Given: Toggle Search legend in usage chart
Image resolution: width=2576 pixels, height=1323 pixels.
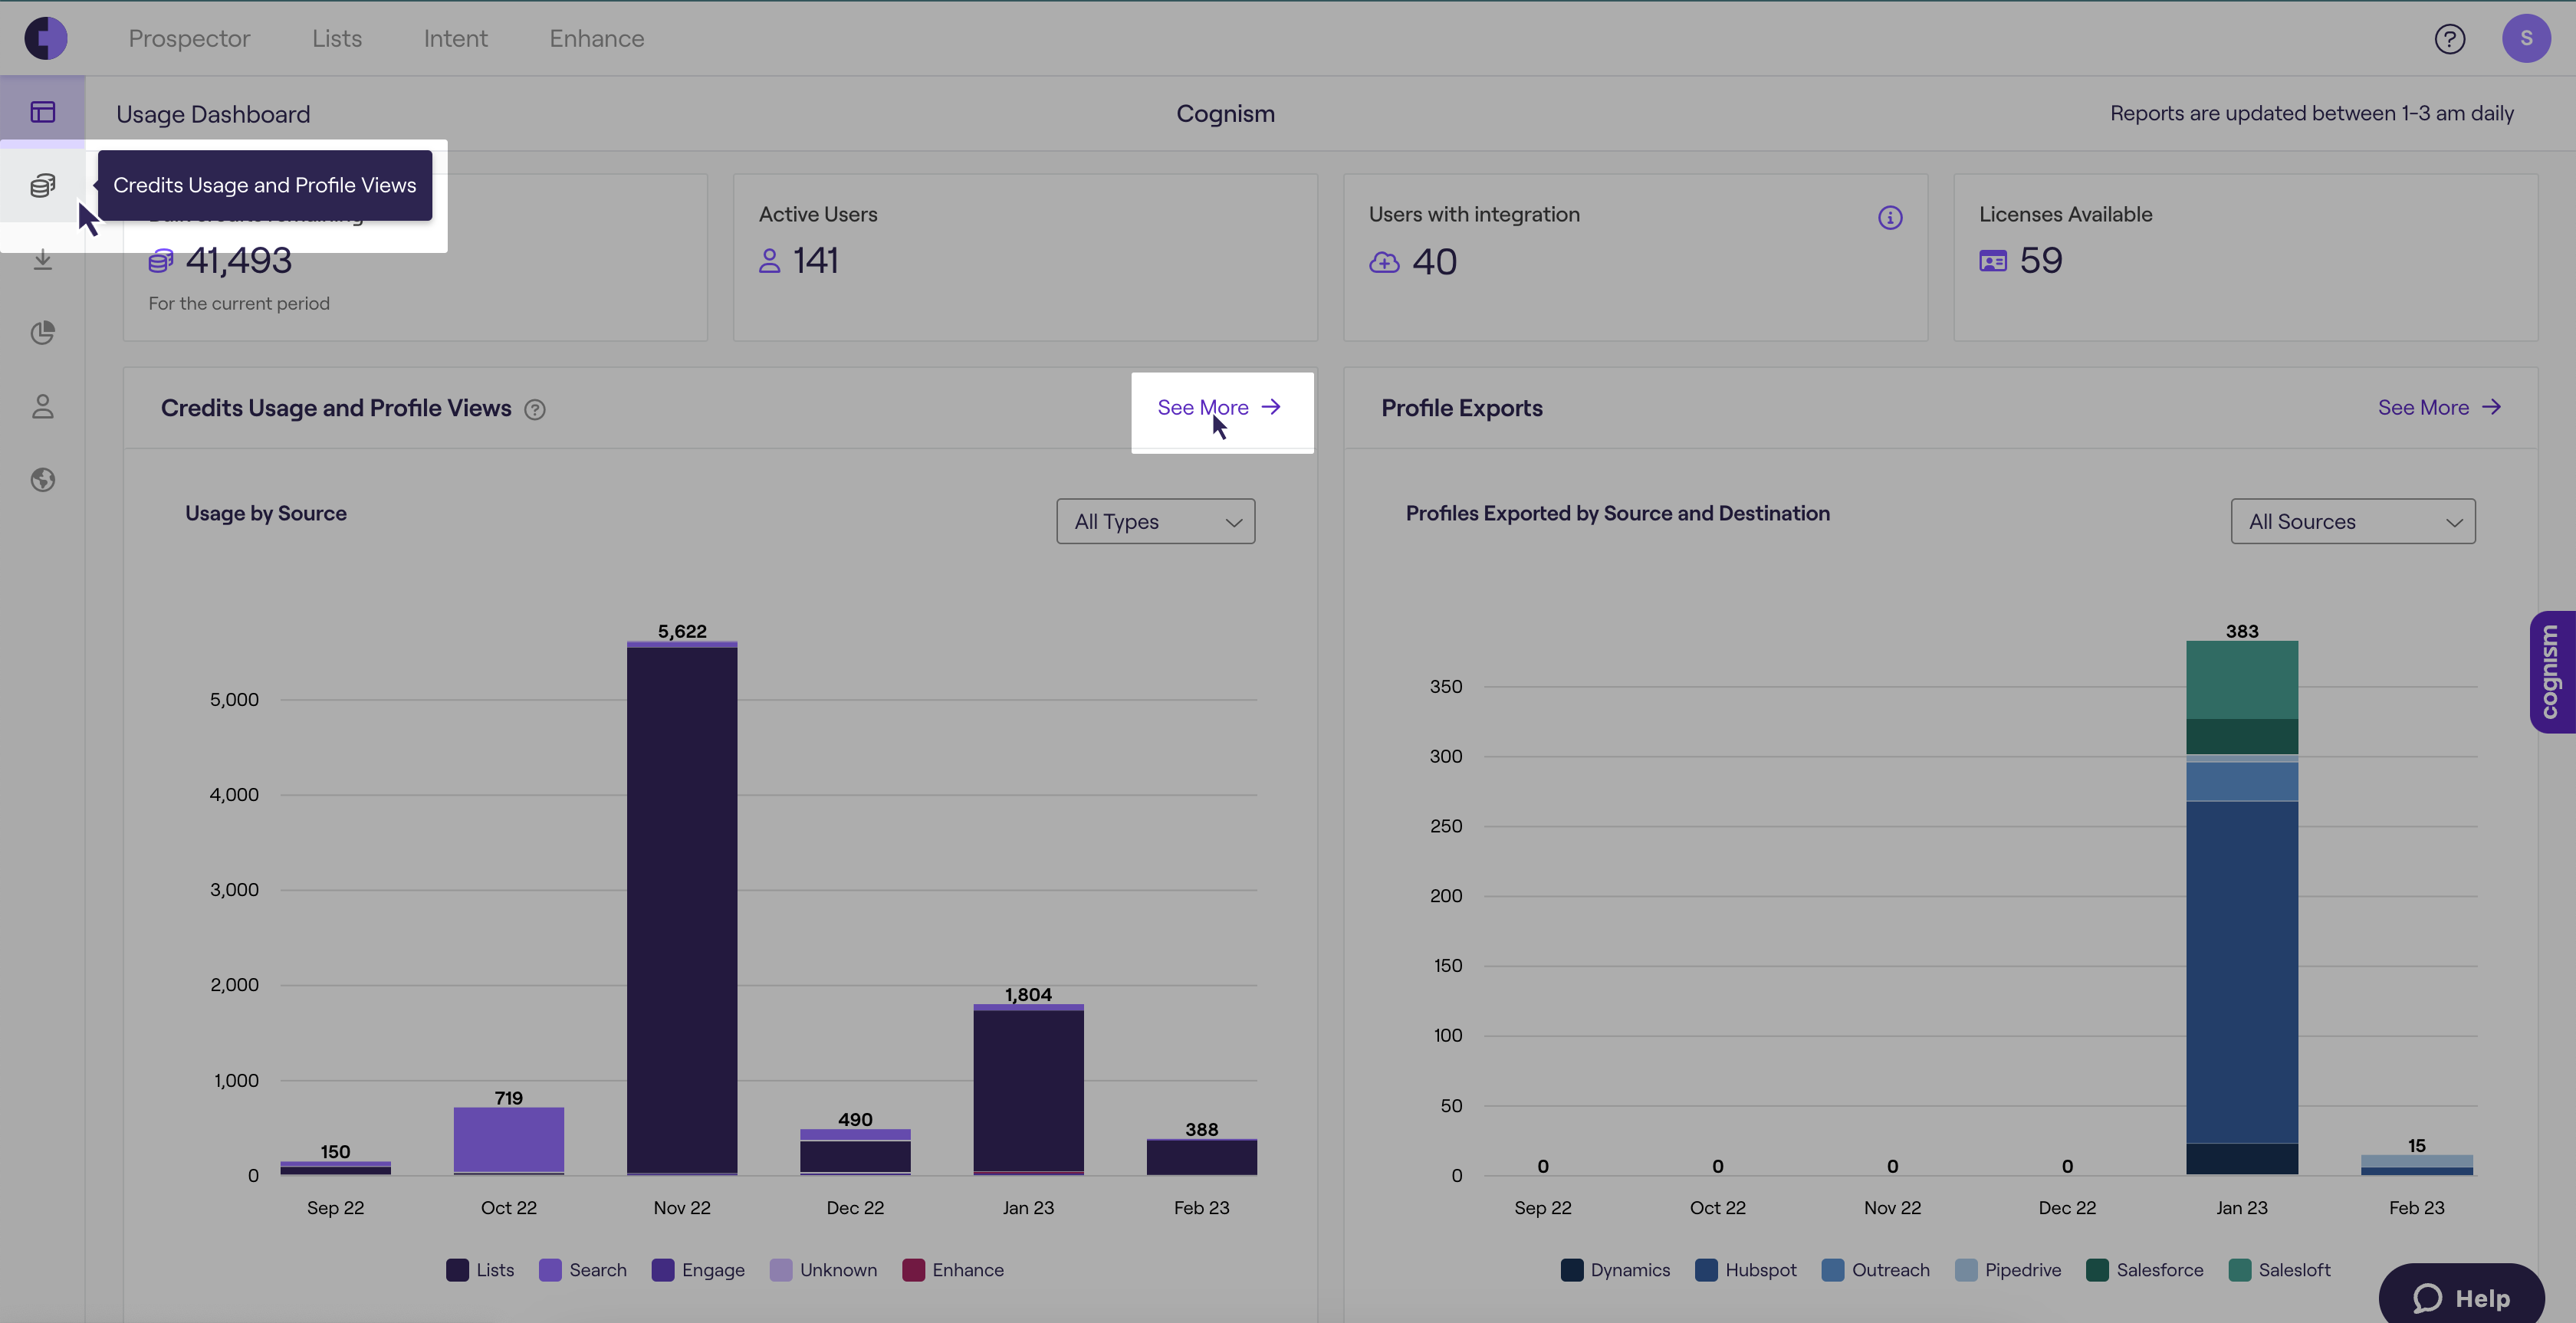Looking at the screenshot, I should coord(582,1270).
